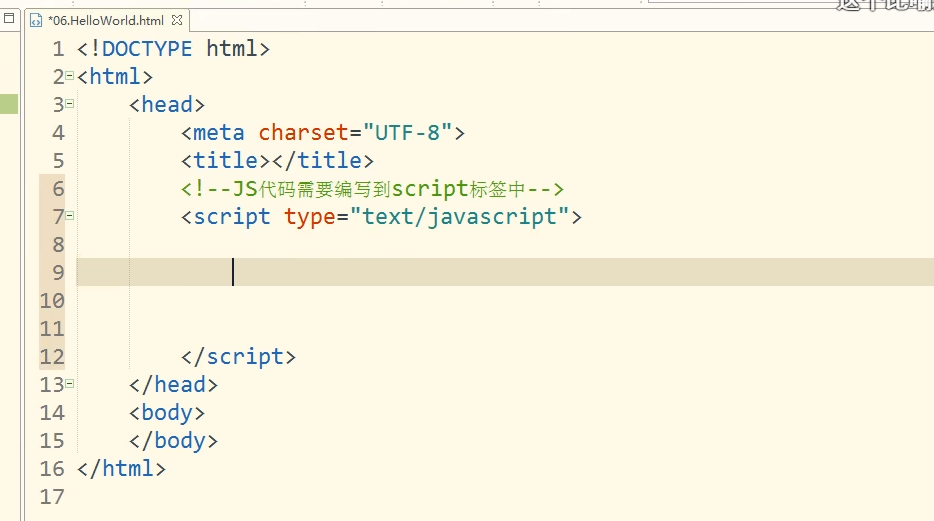Click the opening body tag on line 14
934x521 pixels.
[x=167, y=412]
